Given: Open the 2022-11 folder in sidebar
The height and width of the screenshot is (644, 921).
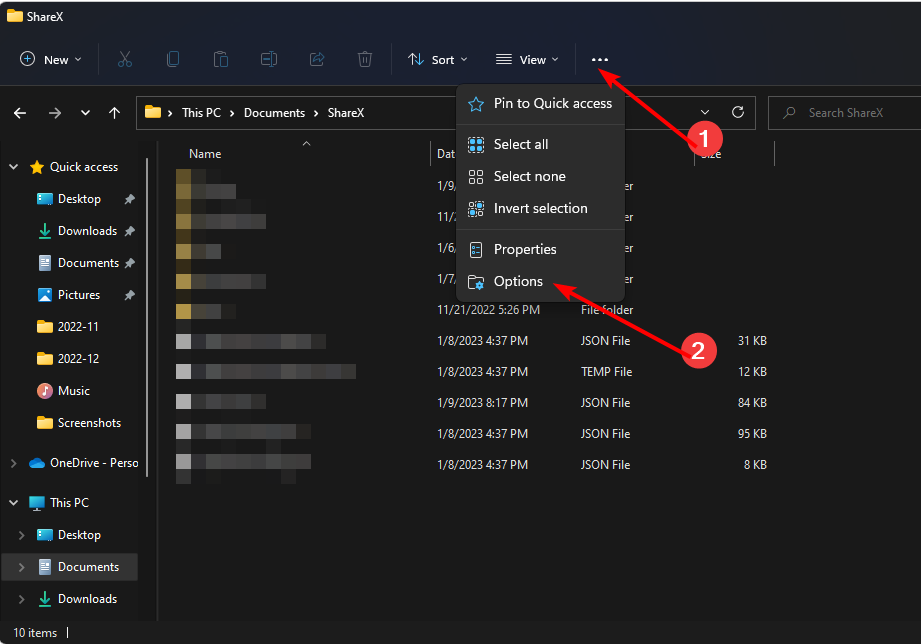Looking at the screenshot, I should 78,327.
